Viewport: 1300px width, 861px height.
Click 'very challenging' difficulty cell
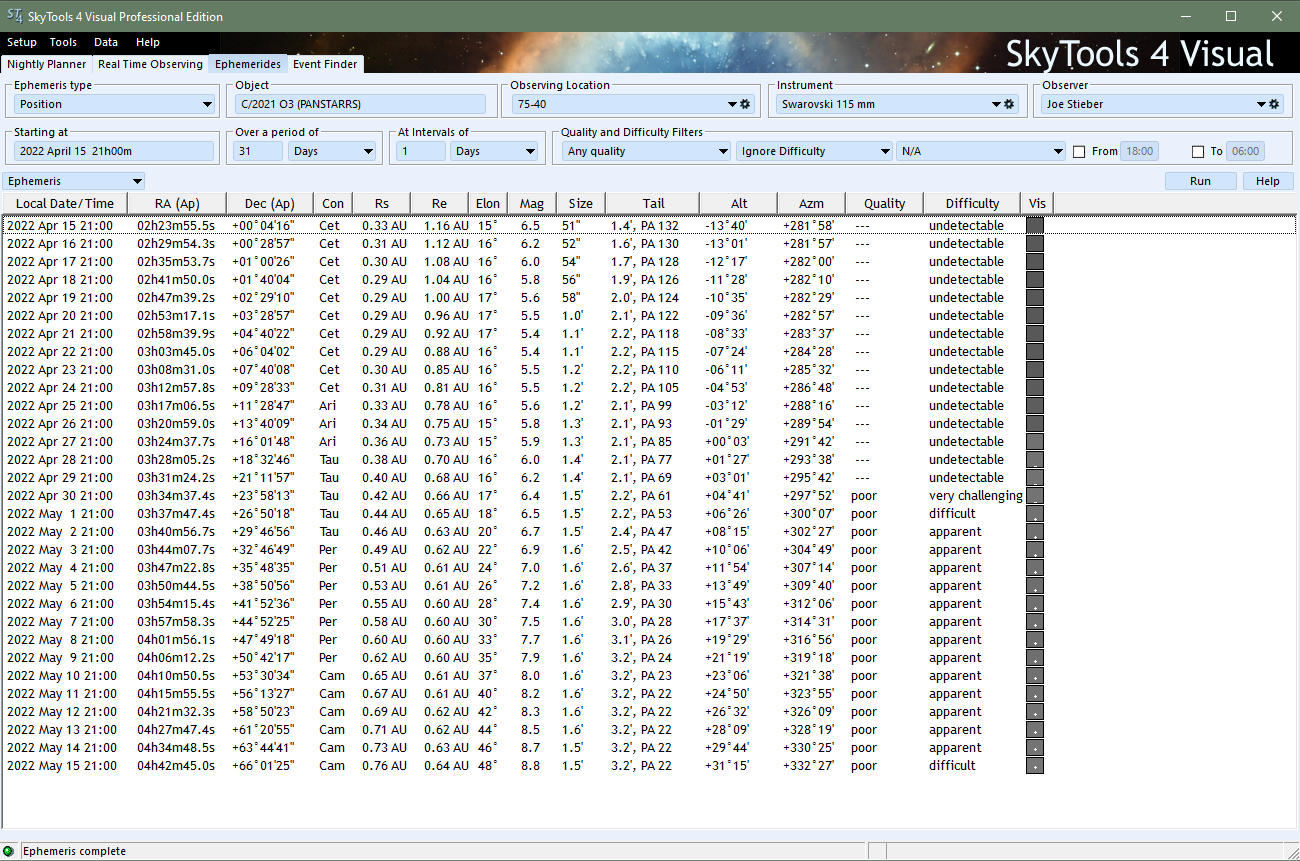point(975,496)
